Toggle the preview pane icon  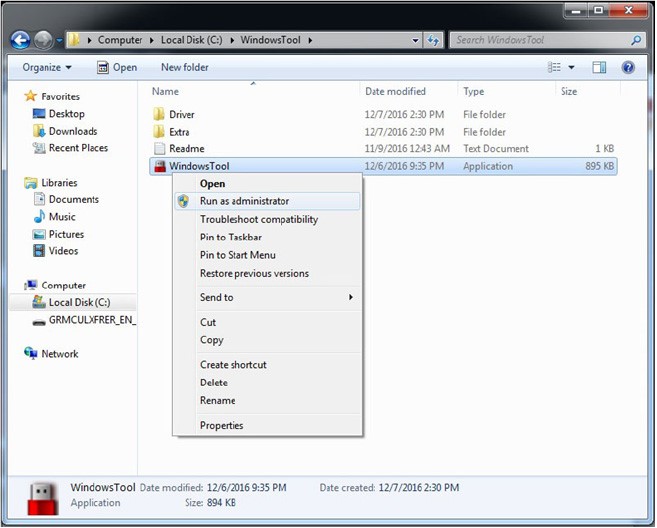(599, 67)
